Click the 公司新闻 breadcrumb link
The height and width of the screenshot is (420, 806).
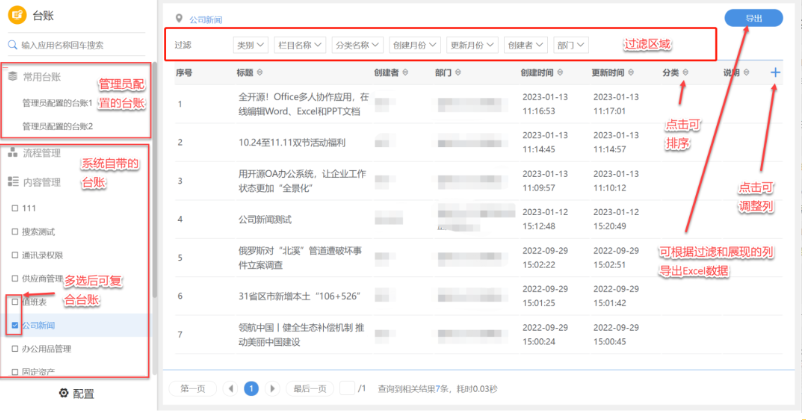coord(206,20)
